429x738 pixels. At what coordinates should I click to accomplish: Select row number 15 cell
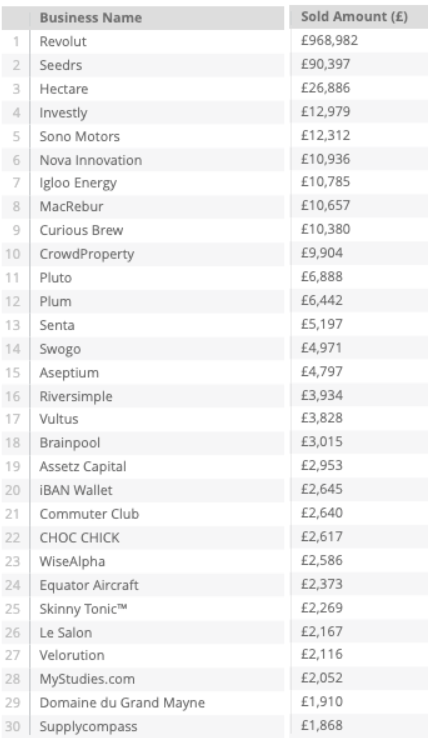point(13,373)
